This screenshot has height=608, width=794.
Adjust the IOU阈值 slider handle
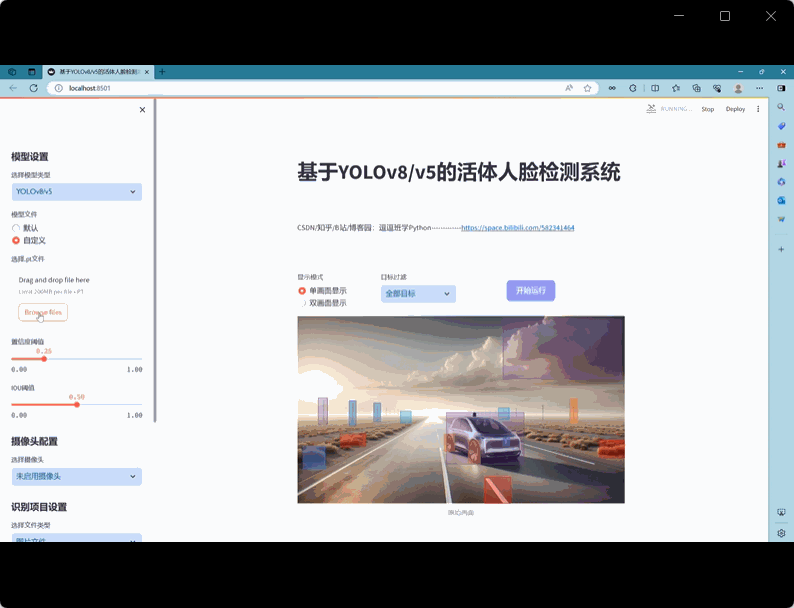pos(77,404)
